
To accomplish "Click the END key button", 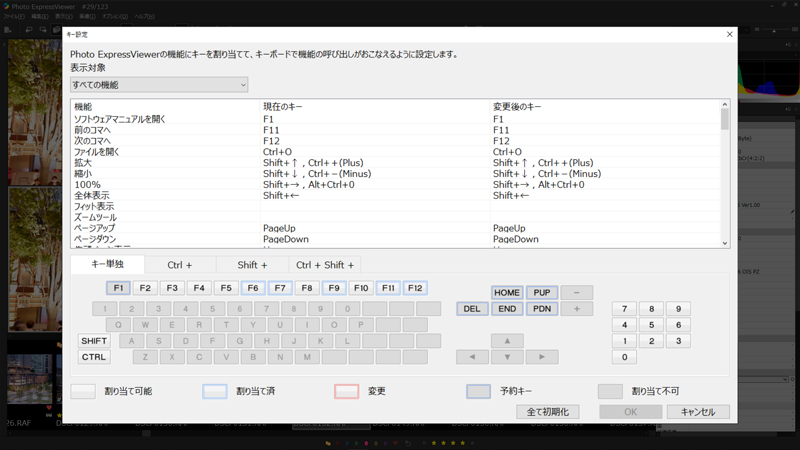I will (x=507, y=309).
